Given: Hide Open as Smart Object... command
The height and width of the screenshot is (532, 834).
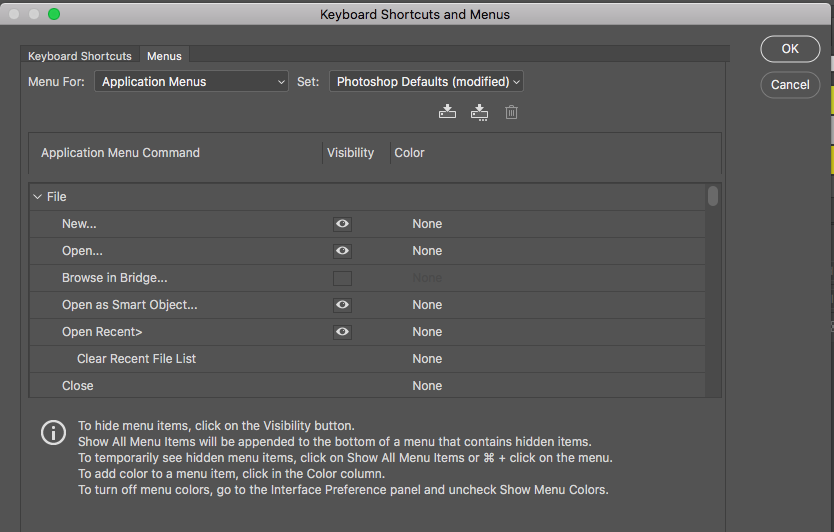Looking at the screenshot, I should pyautogui.click(x=342, y=305).
